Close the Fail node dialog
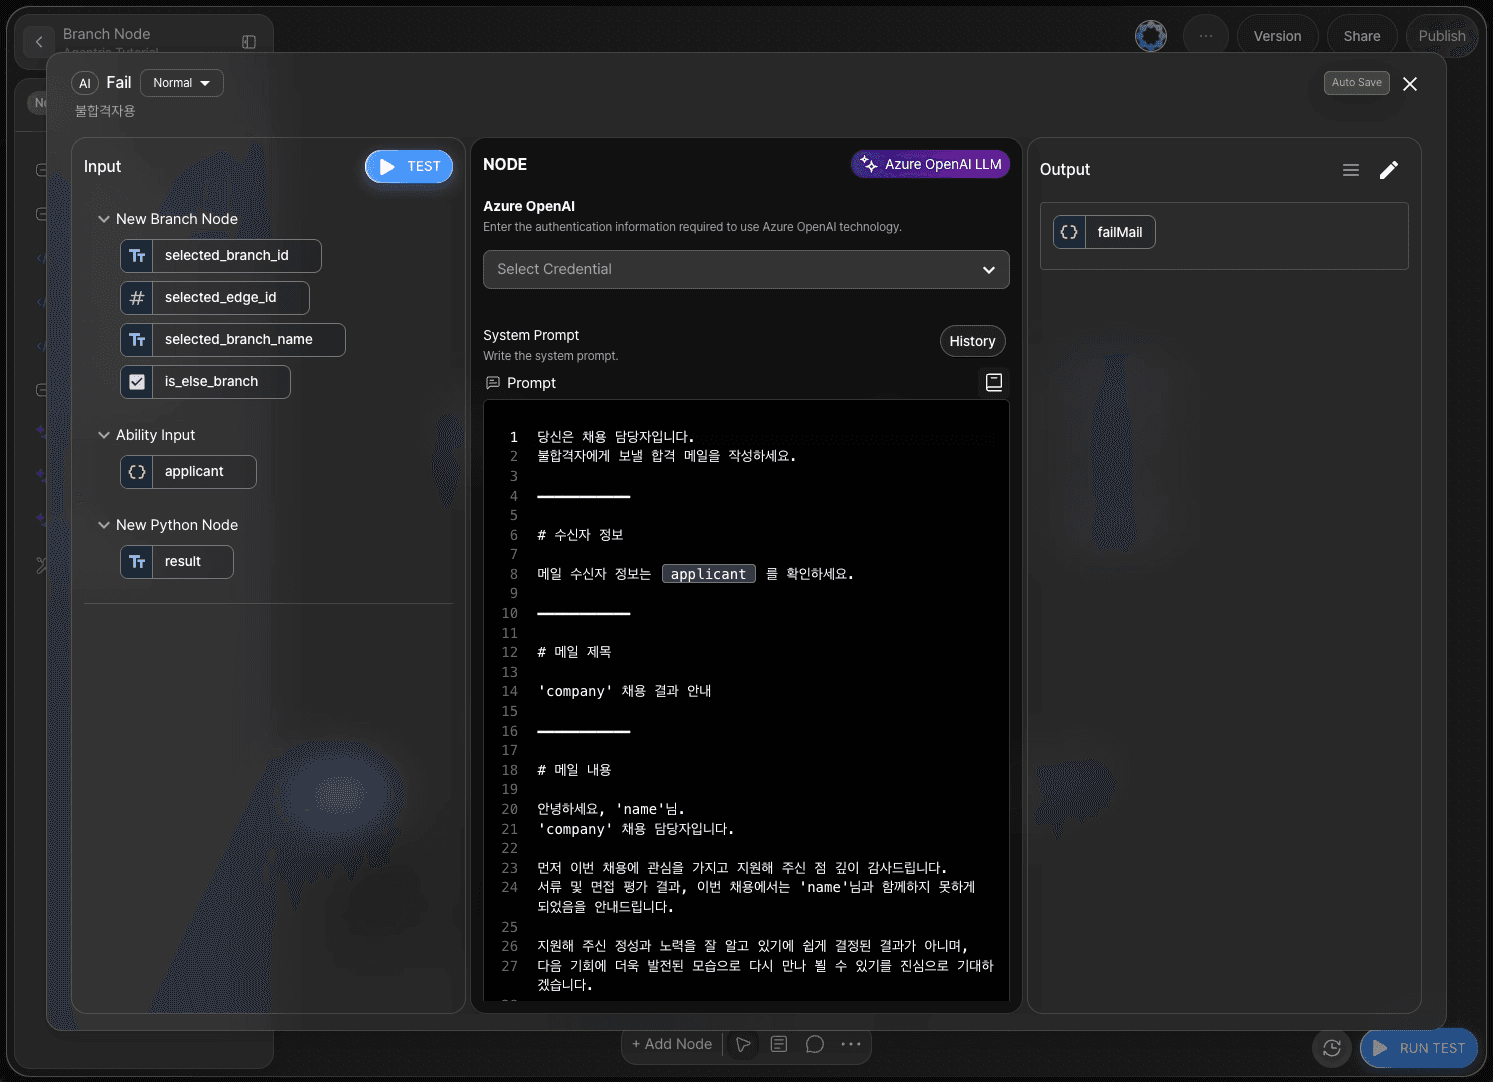This screenshot has width=1493, height=1082. 1410,84
